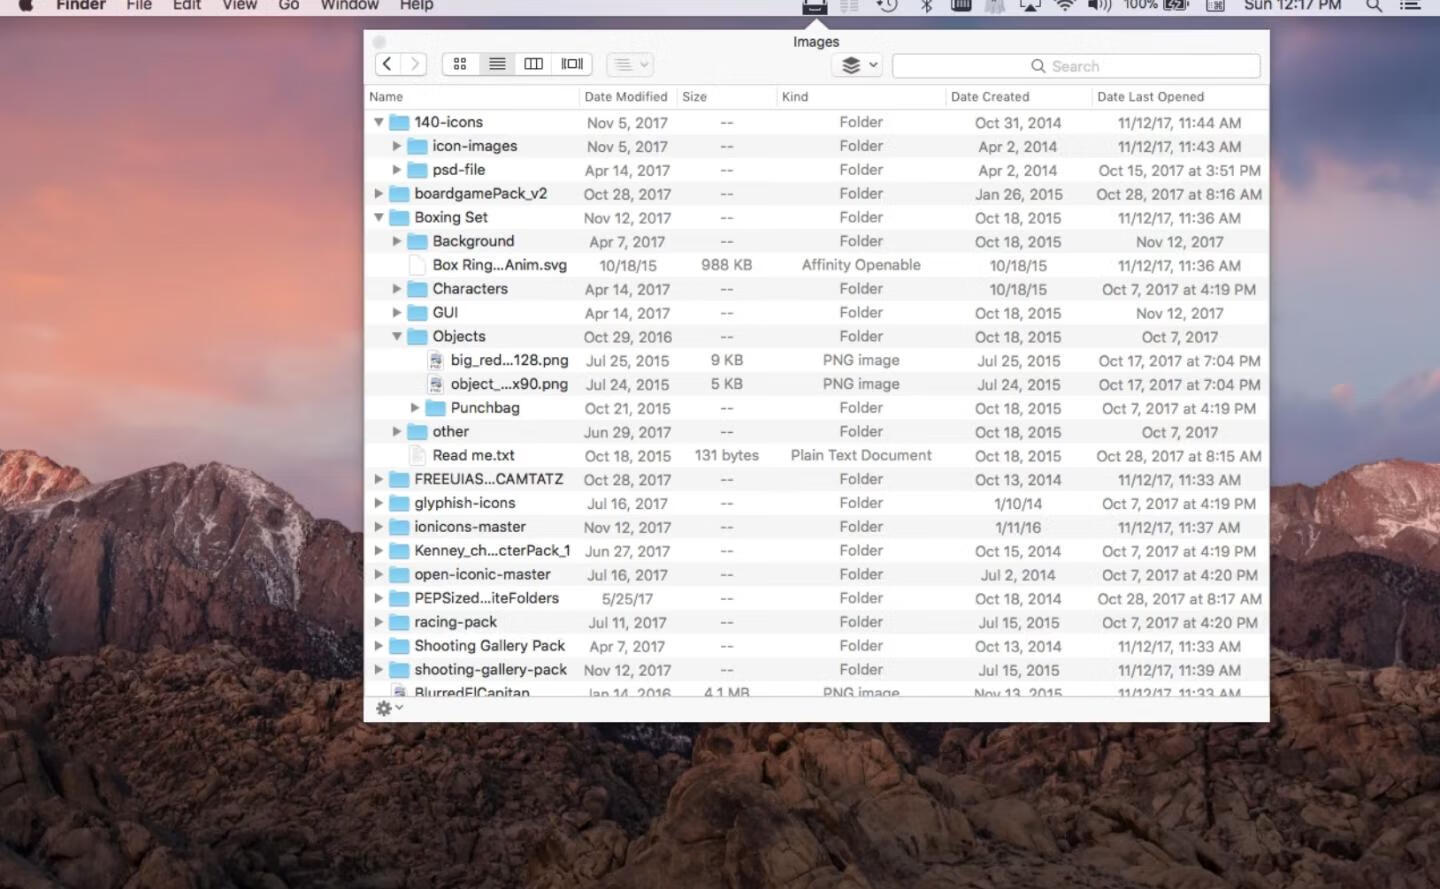Open the Edit menu

pyautogui.click(x=187, y=5)
